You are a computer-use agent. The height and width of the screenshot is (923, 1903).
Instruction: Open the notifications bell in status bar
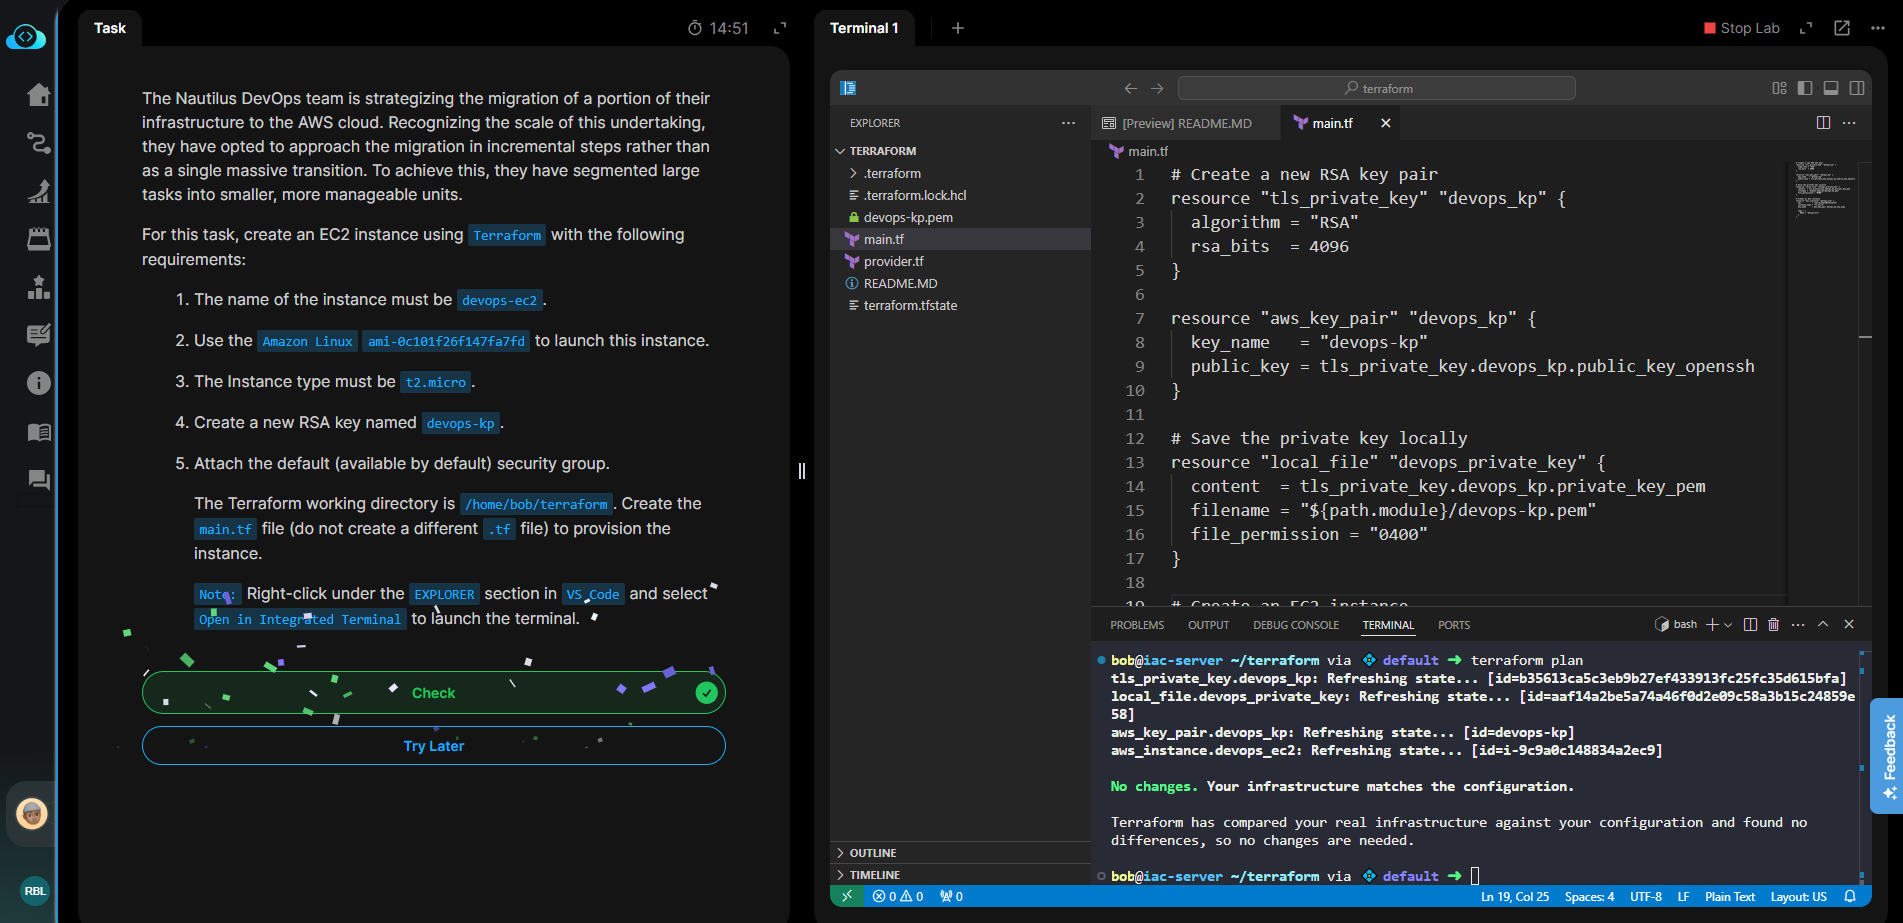tap(1850, 896)
